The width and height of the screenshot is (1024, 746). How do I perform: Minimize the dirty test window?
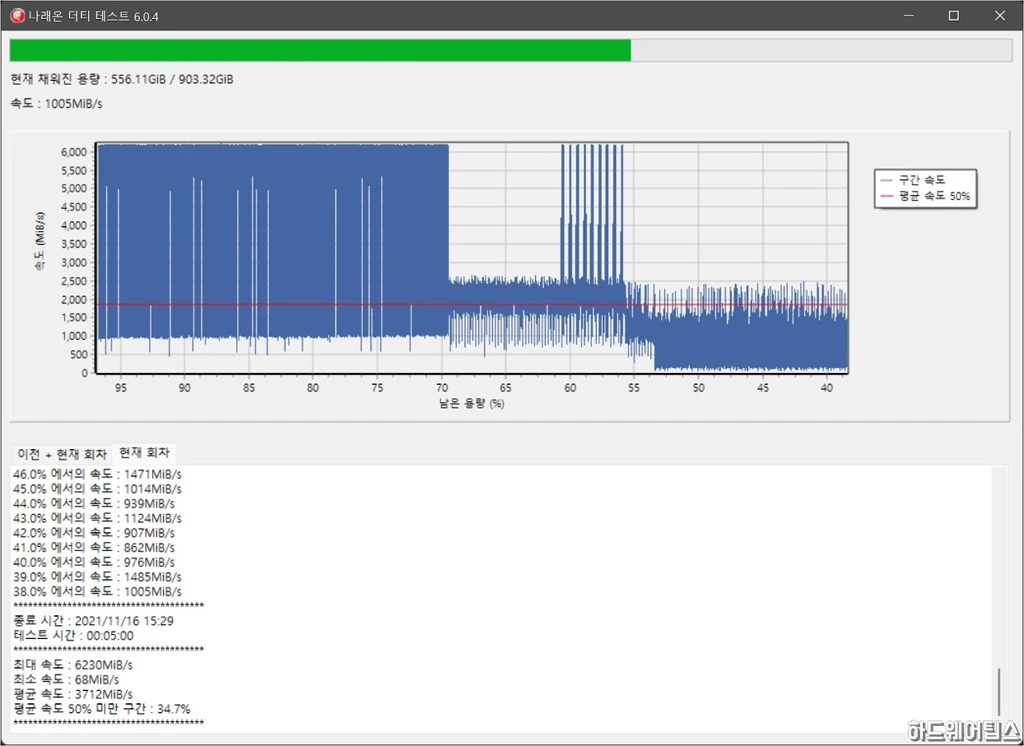tap(908, 15)
